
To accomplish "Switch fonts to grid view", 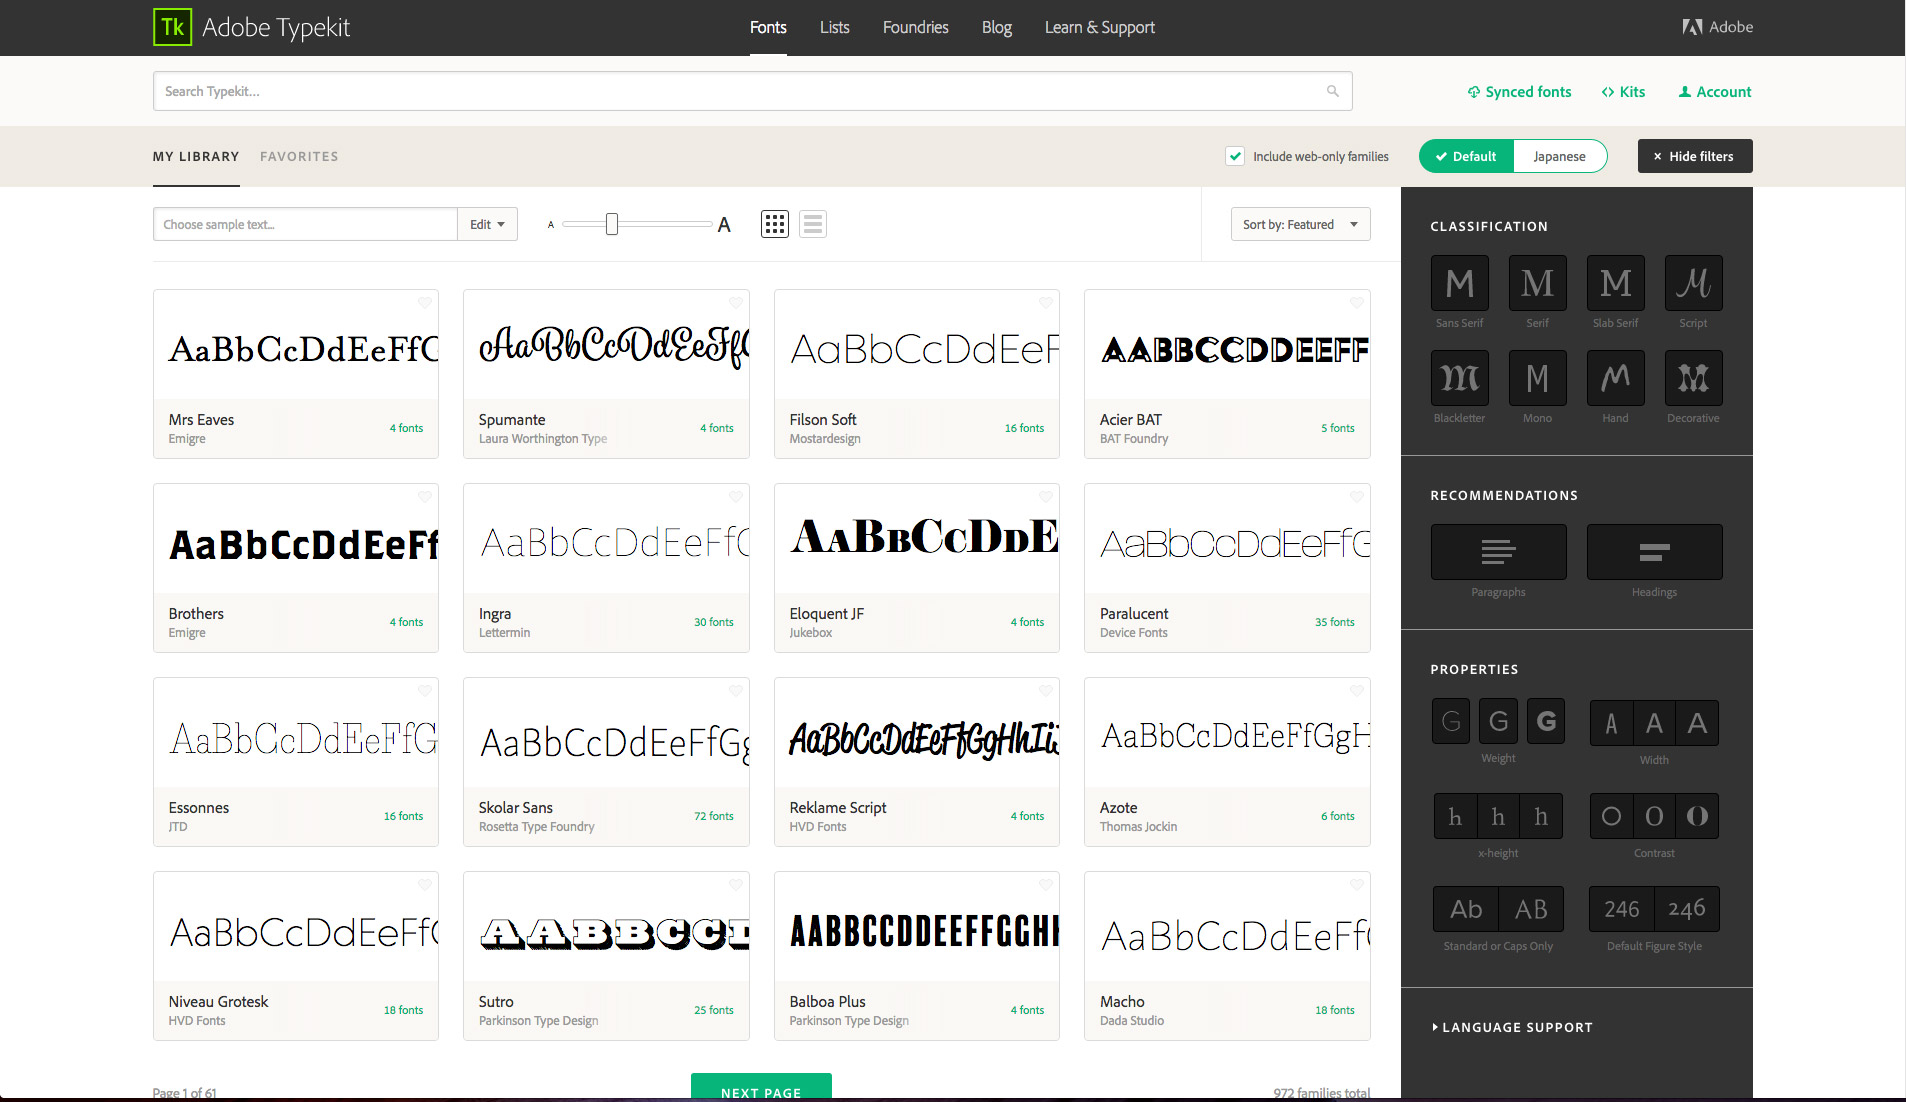I will pos(774,223).
